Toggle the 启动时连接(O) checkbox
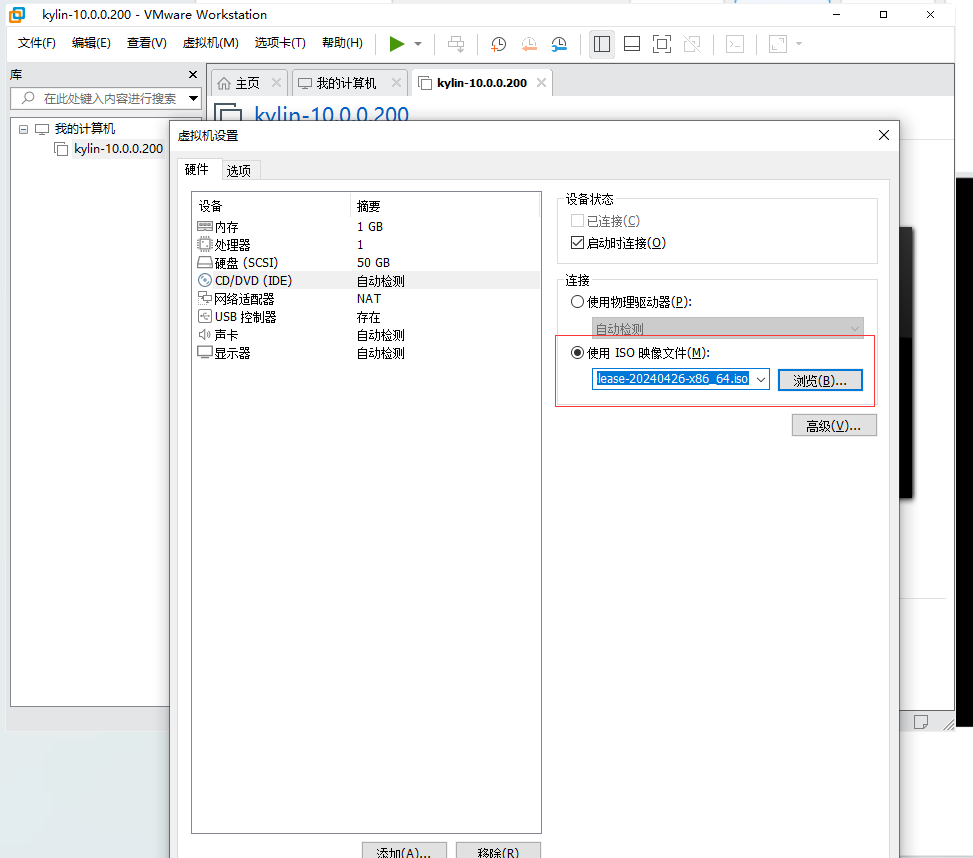Viewport: 973px width, 858px height. (x=577, y=243)
